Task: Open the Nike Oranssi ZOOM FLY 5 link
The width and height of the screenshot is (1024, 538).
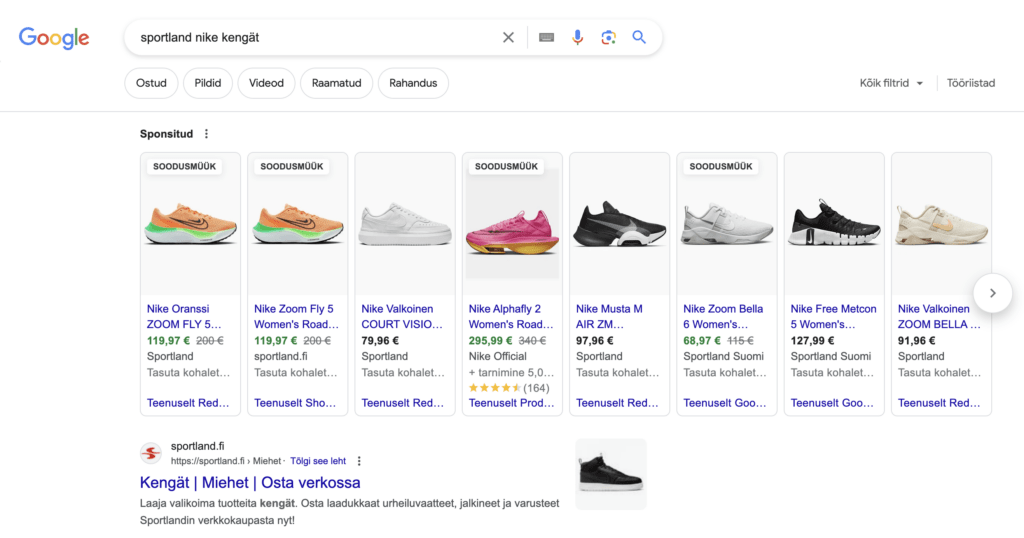Action: click(184, 317)
